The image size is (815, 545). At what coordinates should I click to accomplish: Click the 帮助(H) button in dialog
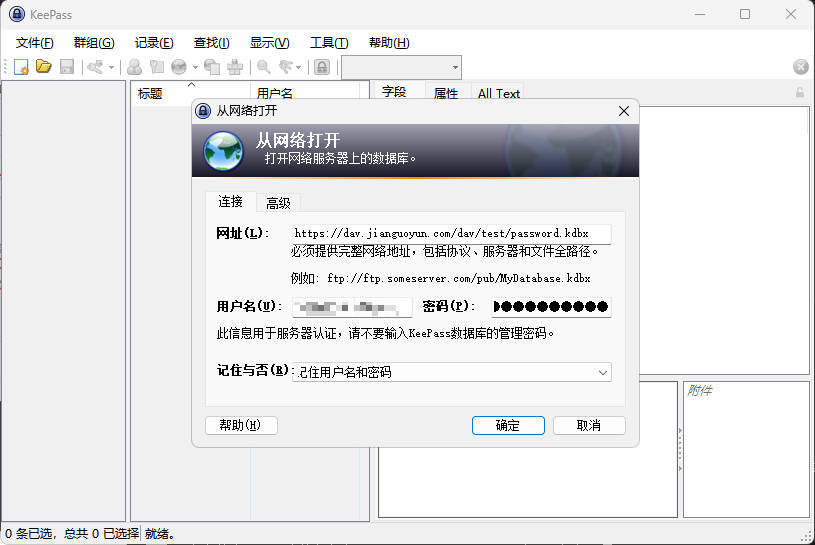[x=241, y=425]
